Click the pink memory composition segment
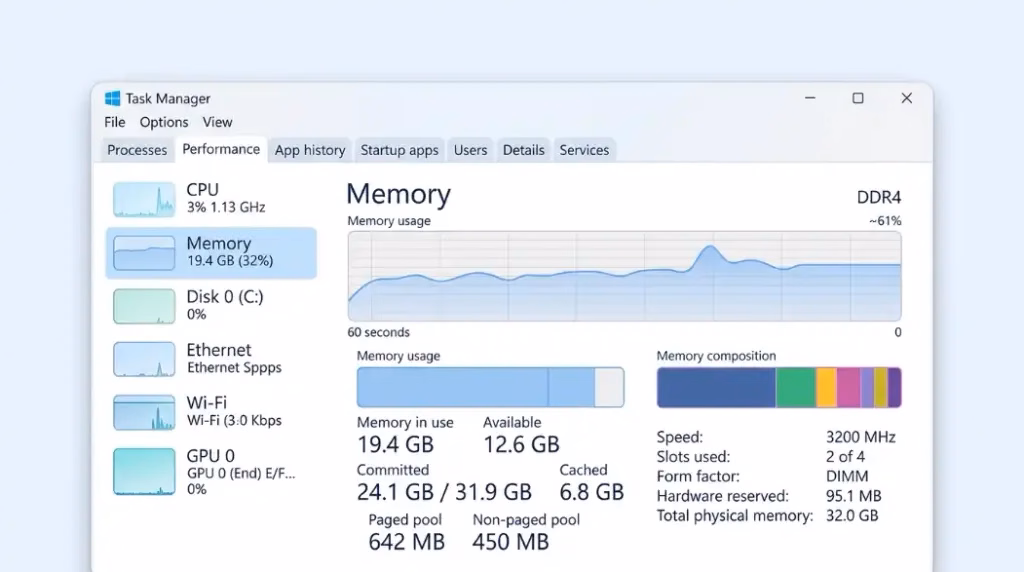This screenshot has height=572, width=1024. click(x=848, y=387)
